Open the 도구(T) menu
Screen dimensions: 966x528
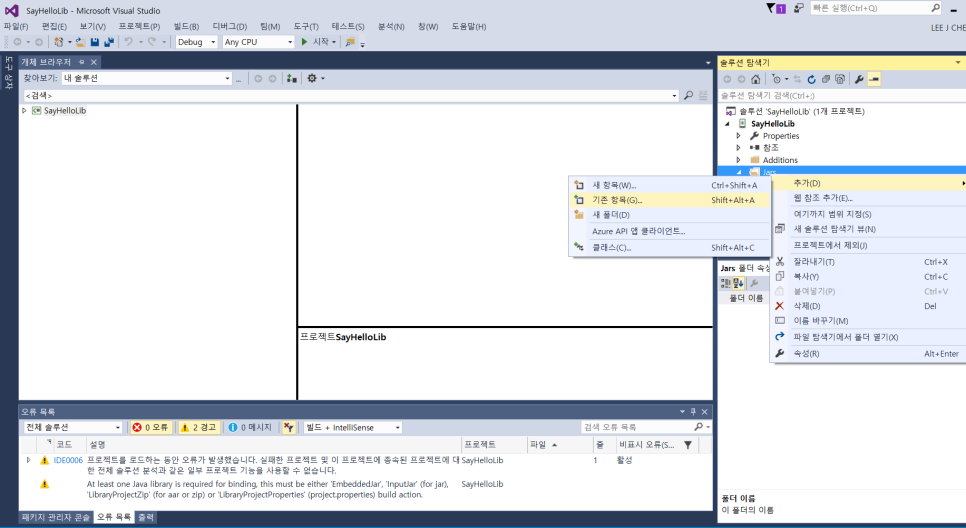[306, 26]
